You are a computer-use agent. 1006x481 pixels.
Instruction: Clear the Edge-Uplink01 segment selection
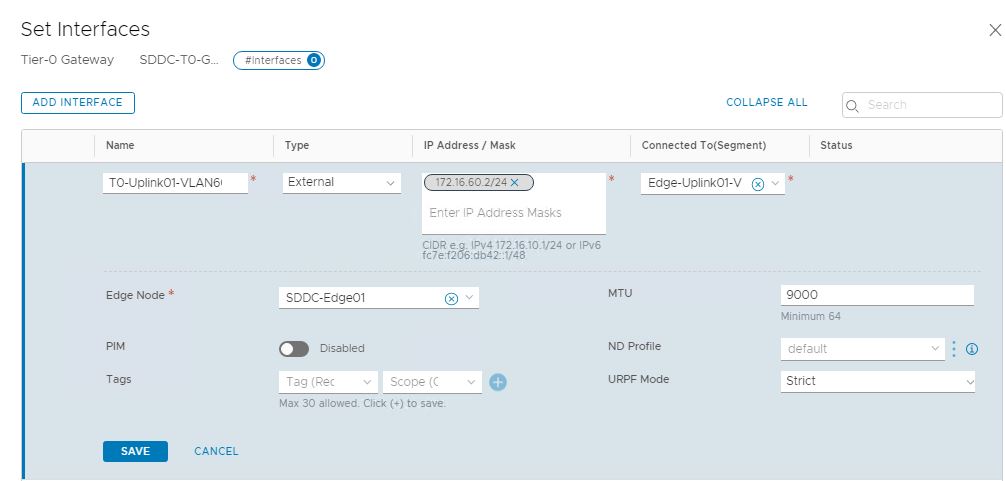click(x=757, y=184)
